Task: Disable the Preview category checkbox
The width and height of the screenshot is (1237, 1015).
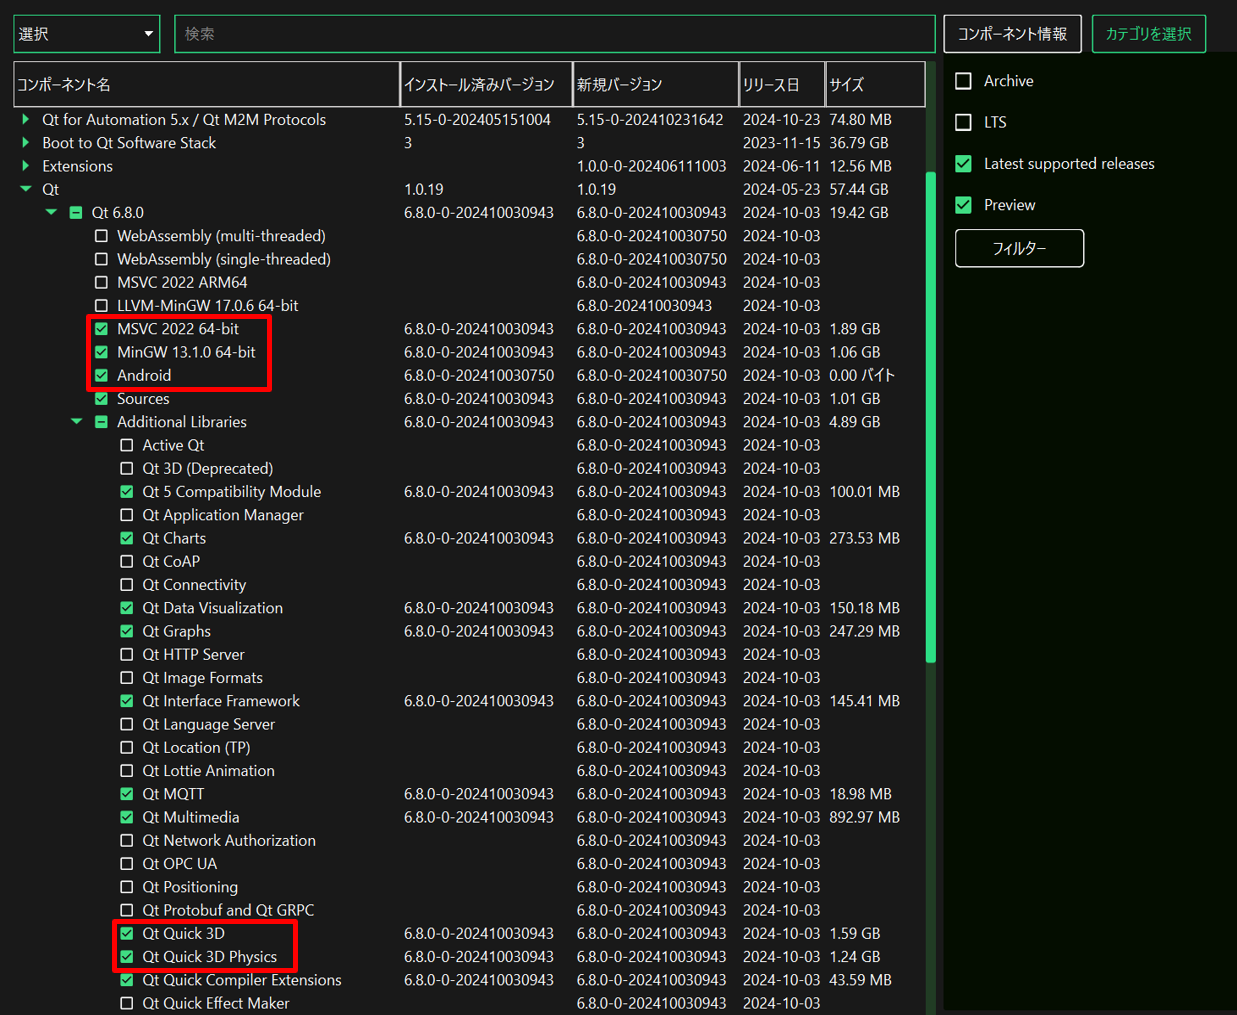Action: pos(964,205)
